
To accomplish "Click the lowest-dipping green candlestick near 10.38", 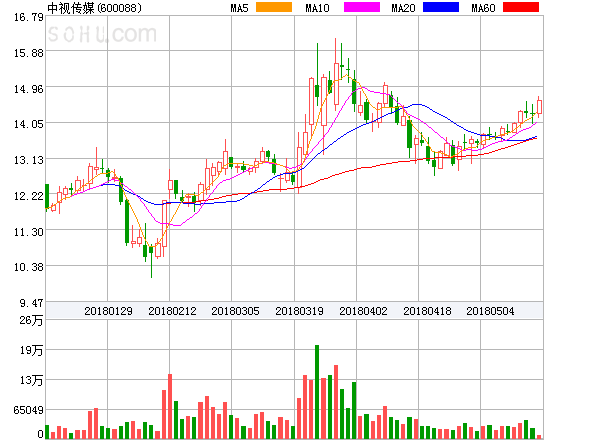I will 151,261.
